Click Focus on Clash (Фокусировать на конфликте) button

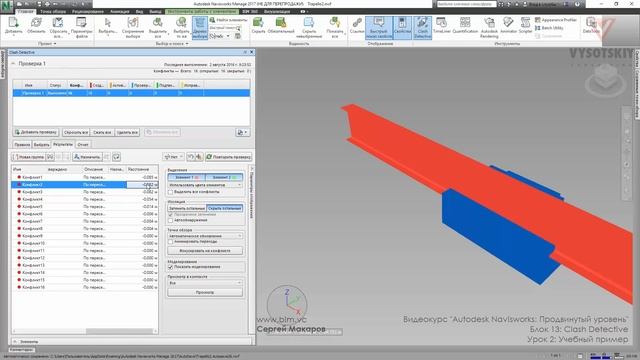pos(205,251)
